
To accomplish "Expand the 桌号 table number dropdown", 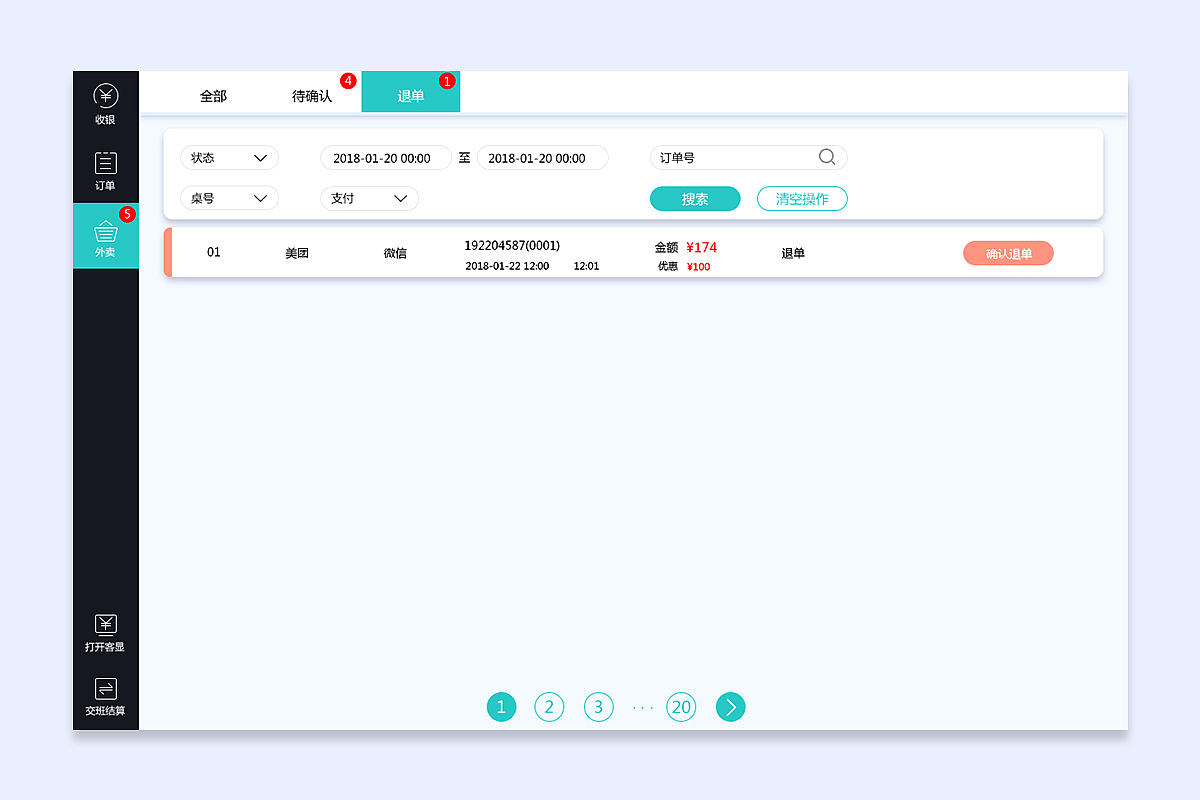I will pyautogui.click(x=229, y=198).
